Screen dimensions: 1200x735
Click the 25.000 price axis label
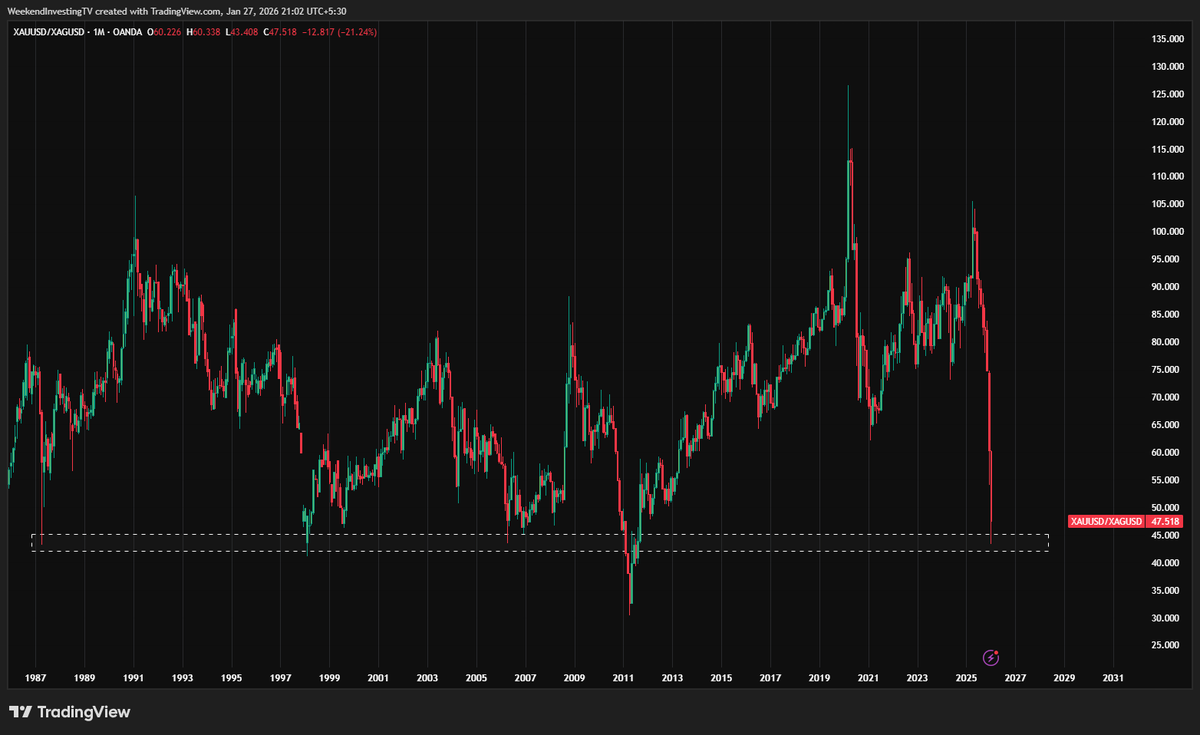click(x=1167, y=645)
